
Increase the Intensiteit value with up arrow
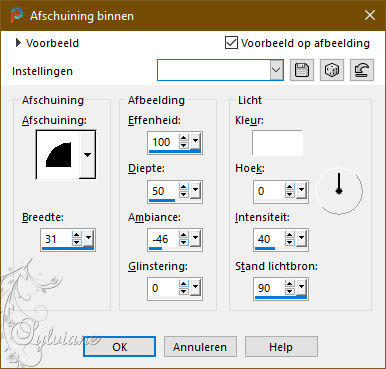tap(290, 235)
